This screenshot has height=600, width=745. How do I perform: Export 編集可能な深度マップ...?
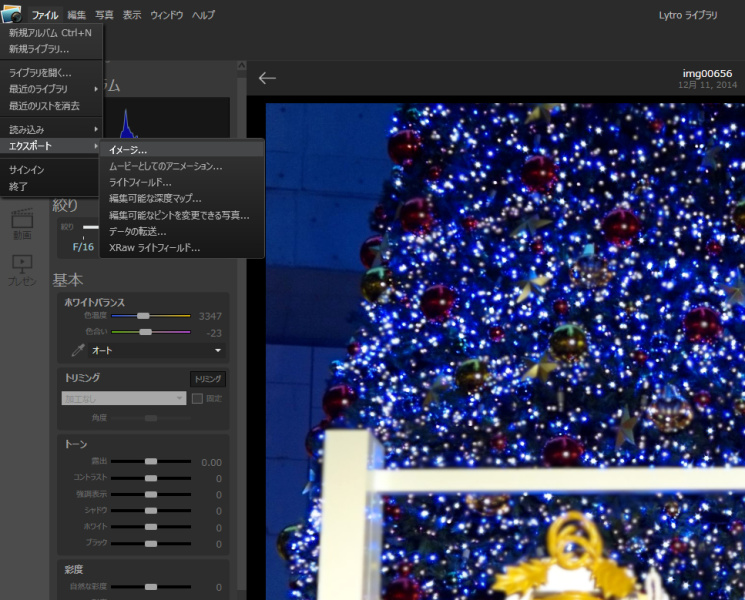click(181, 199)
